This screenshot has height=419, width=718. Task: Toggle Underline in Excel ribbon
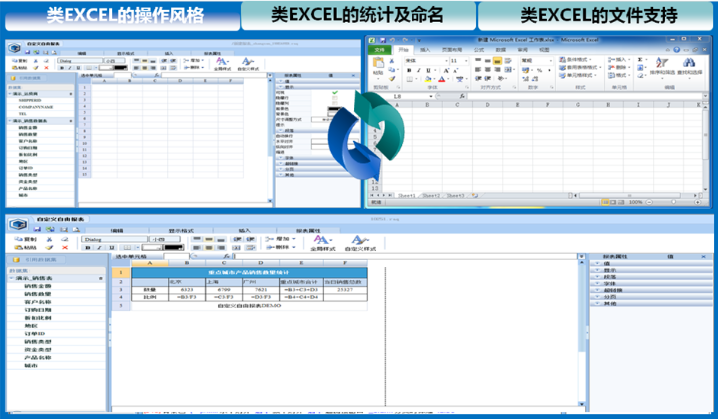pos(428,70)
